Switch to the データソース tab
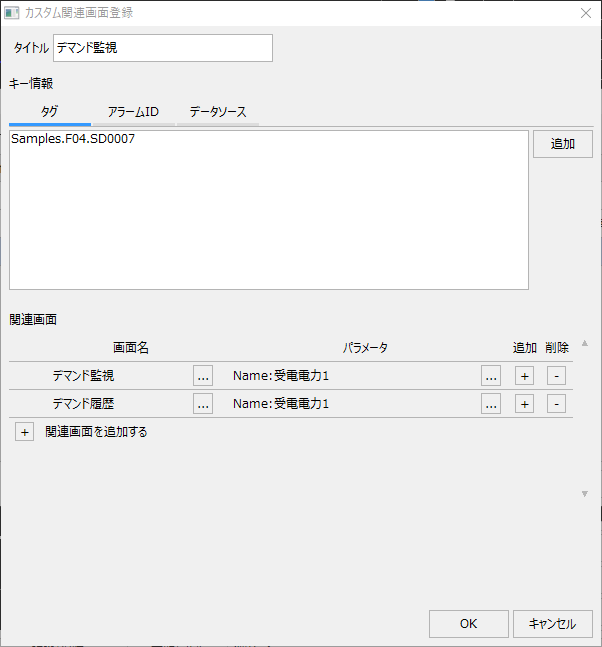602x647 pixels. pos(218,112)
